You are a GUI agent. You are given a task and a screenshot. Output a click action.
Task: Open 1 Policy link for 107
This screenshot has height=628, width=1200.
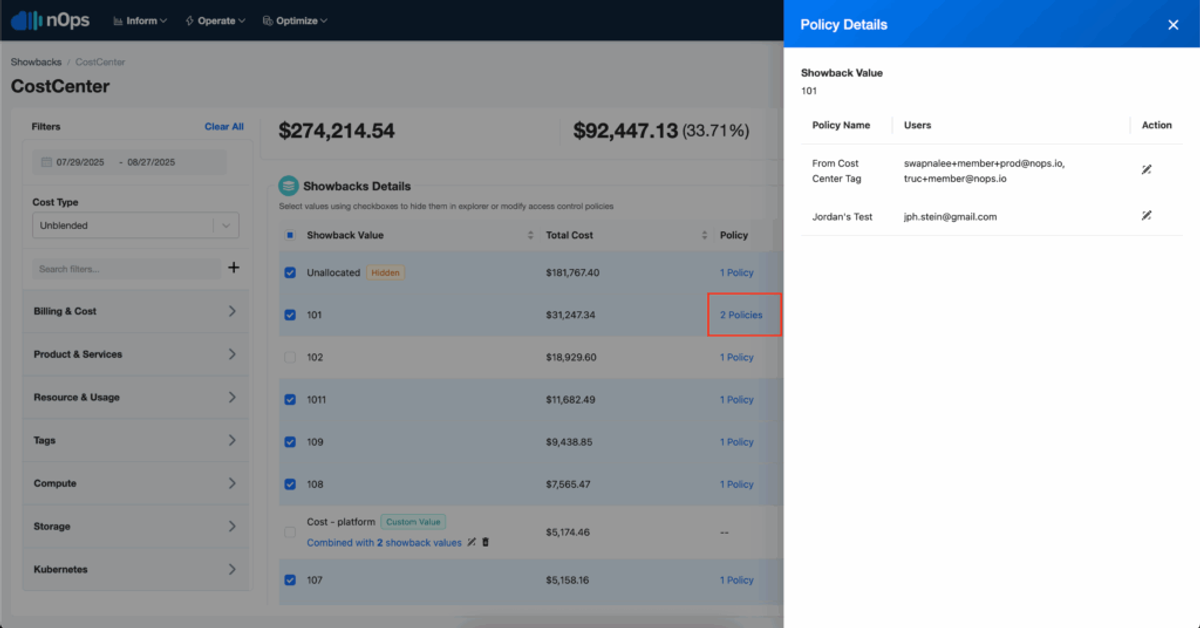point(737,580)
